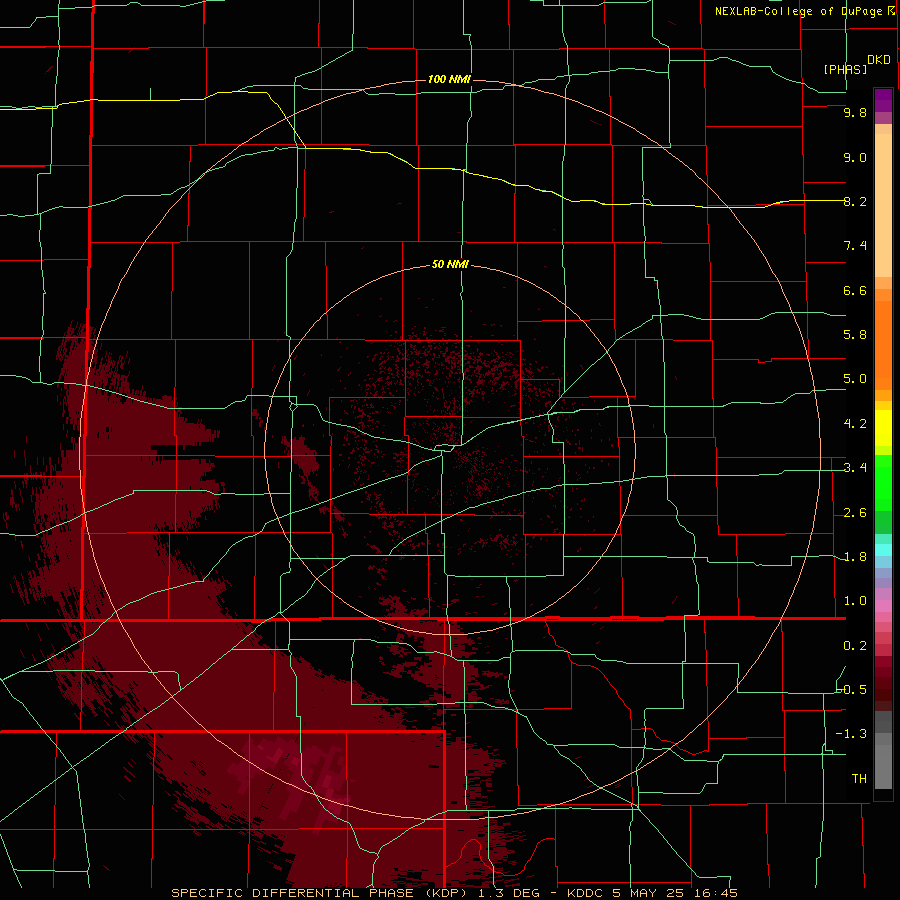Click the 0.2 scale value
Viewport: 900px width, 900px height.
[x=855, y=646]
